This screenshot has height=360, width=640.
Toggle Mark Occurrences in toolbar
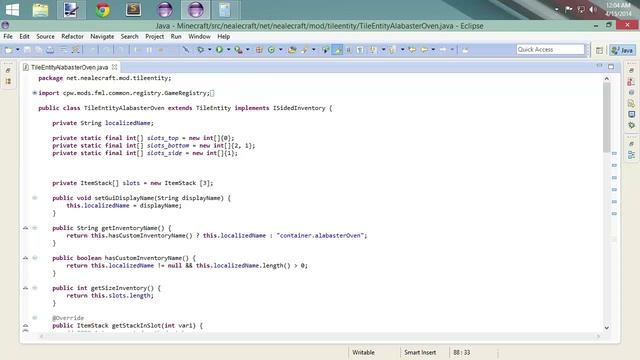(x=337, y=50)
